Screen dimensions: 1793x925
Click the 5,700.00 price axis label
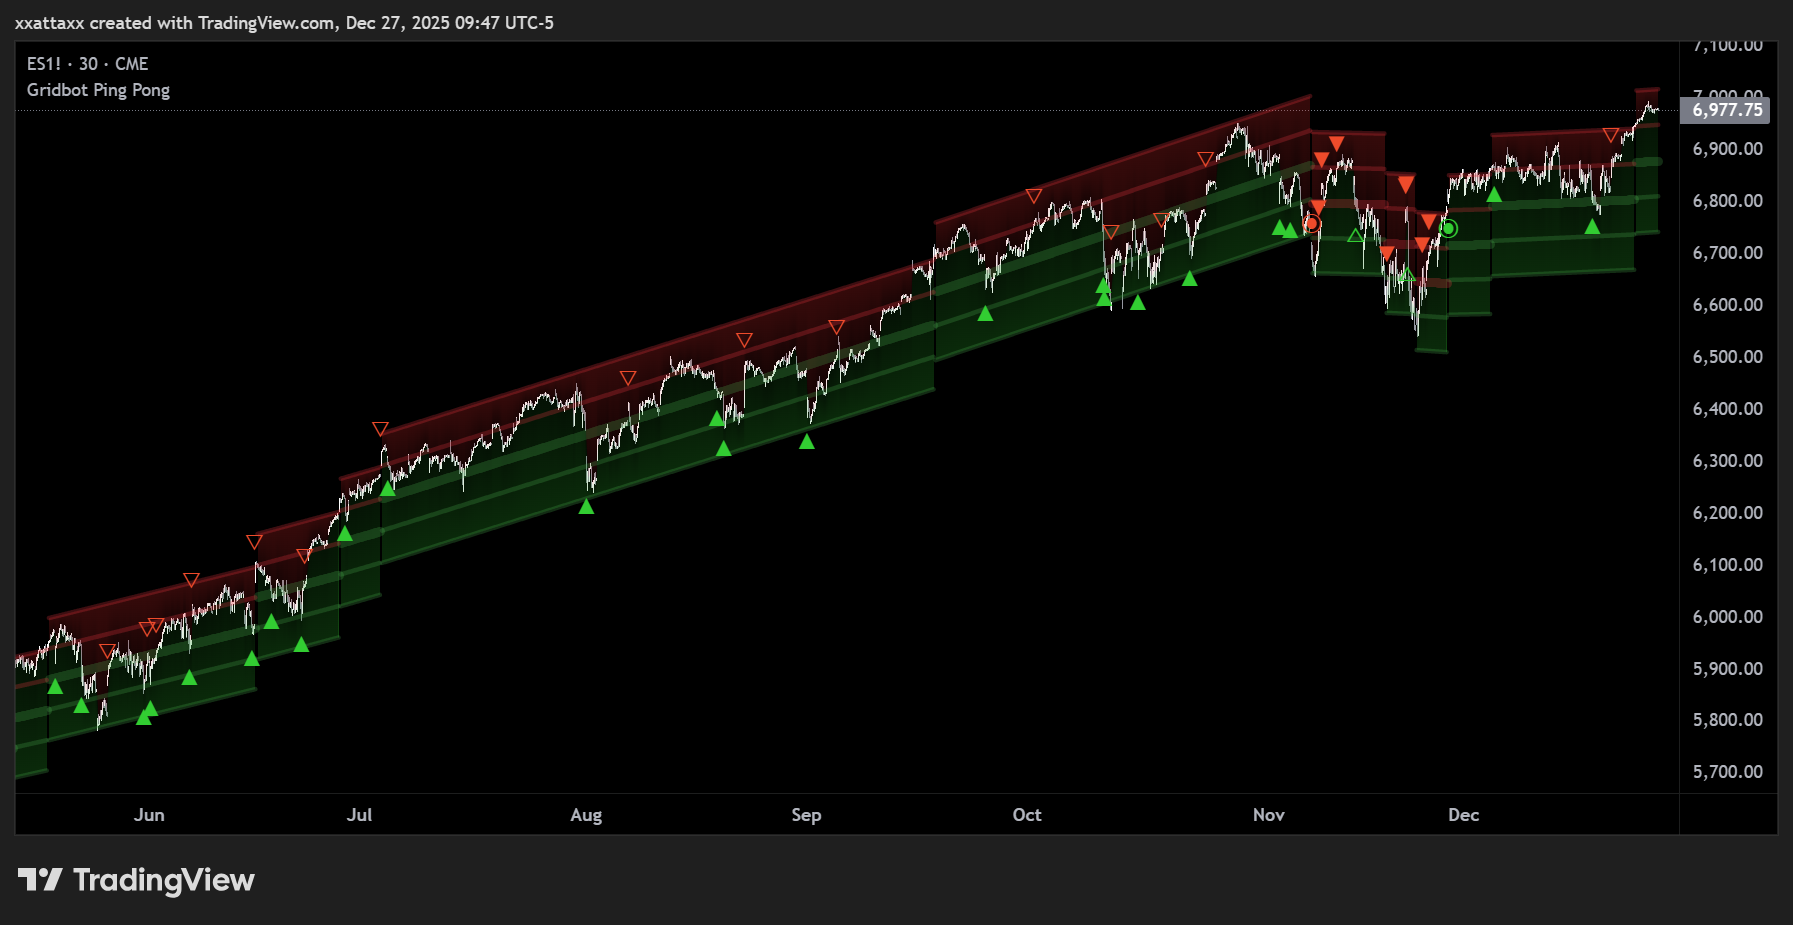pos(1727,772)
